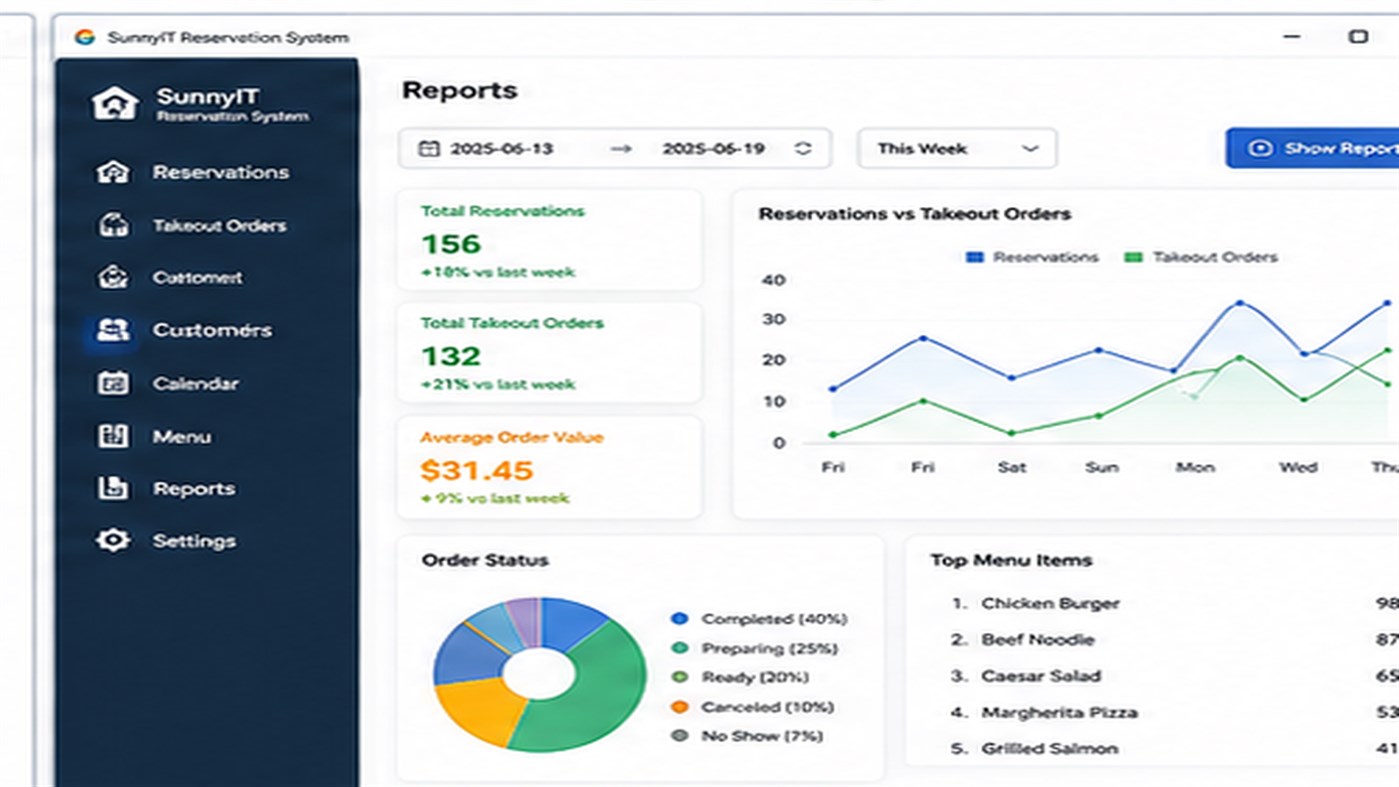The image size is (1399, 787).
Task: Click the SunnyIT house logo icon
Action: [114, 103]
